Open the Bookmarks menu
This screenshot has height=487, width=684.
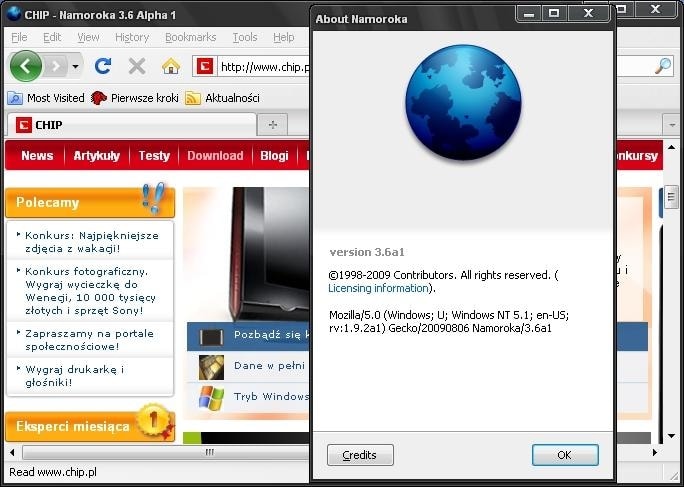[190, 37]
